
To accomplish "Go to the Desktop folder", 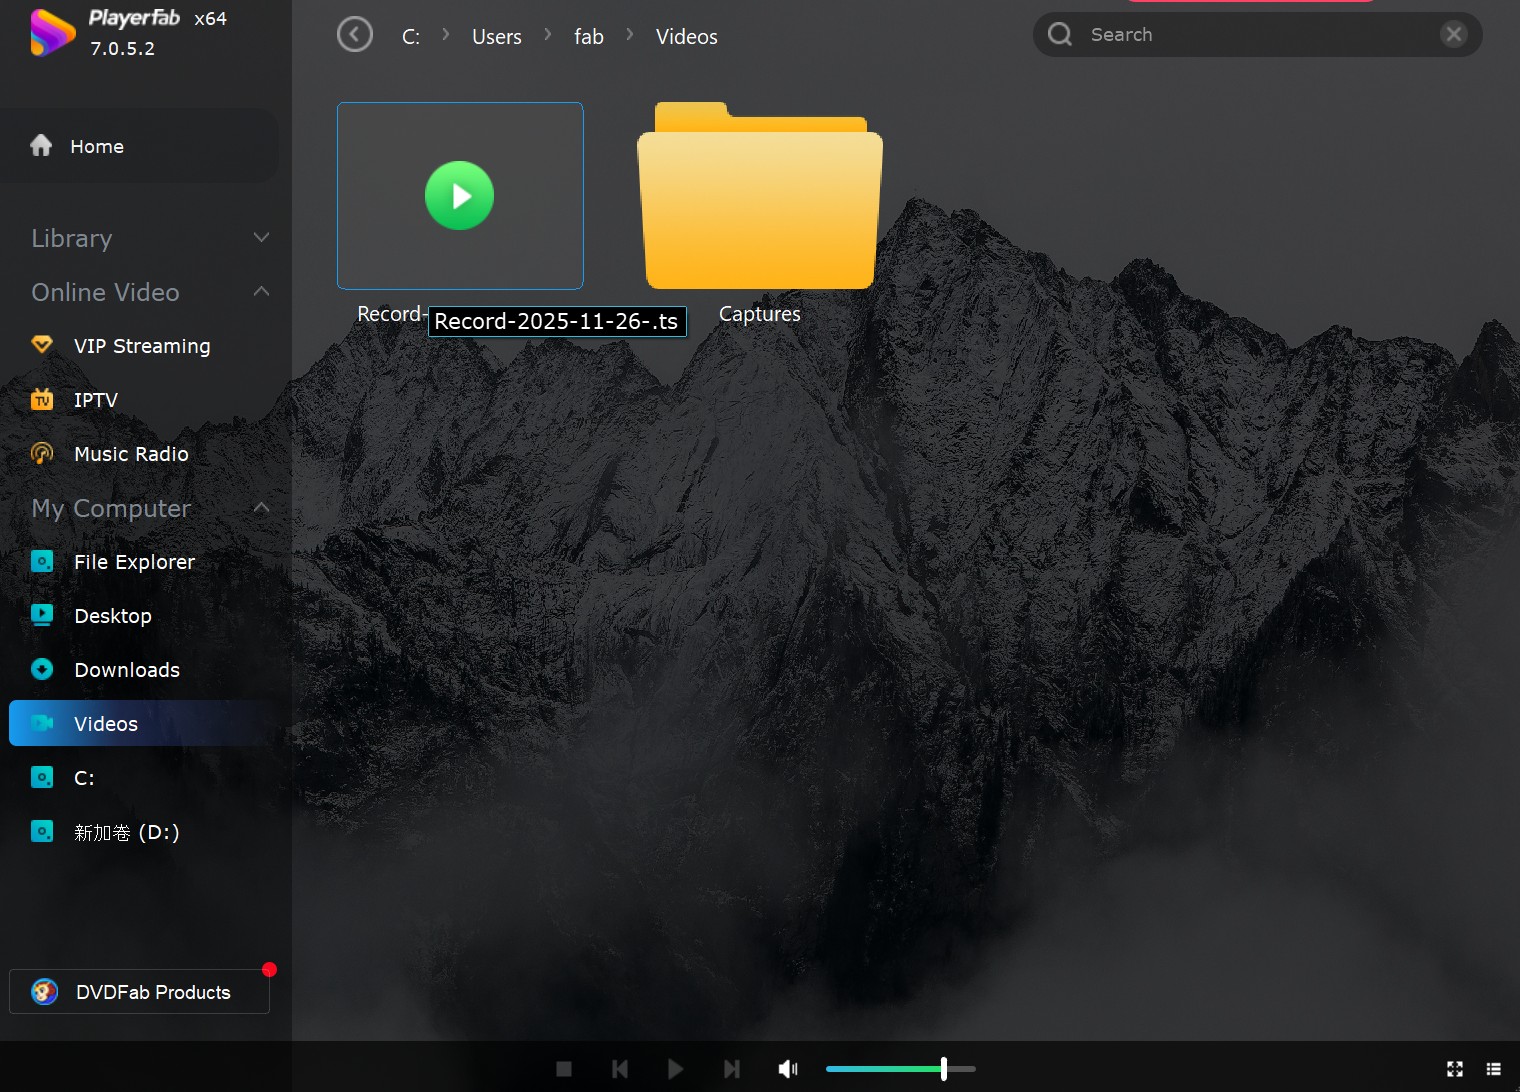I will pos(112,615).
